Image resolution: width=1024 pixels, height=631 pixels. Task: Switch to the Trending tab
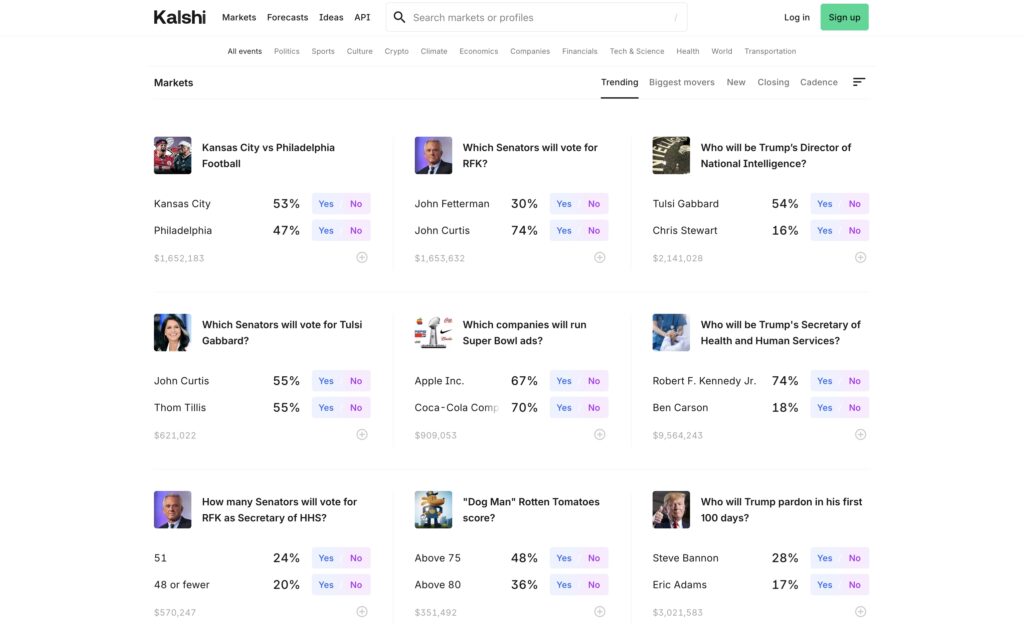(x=619, y=82)
